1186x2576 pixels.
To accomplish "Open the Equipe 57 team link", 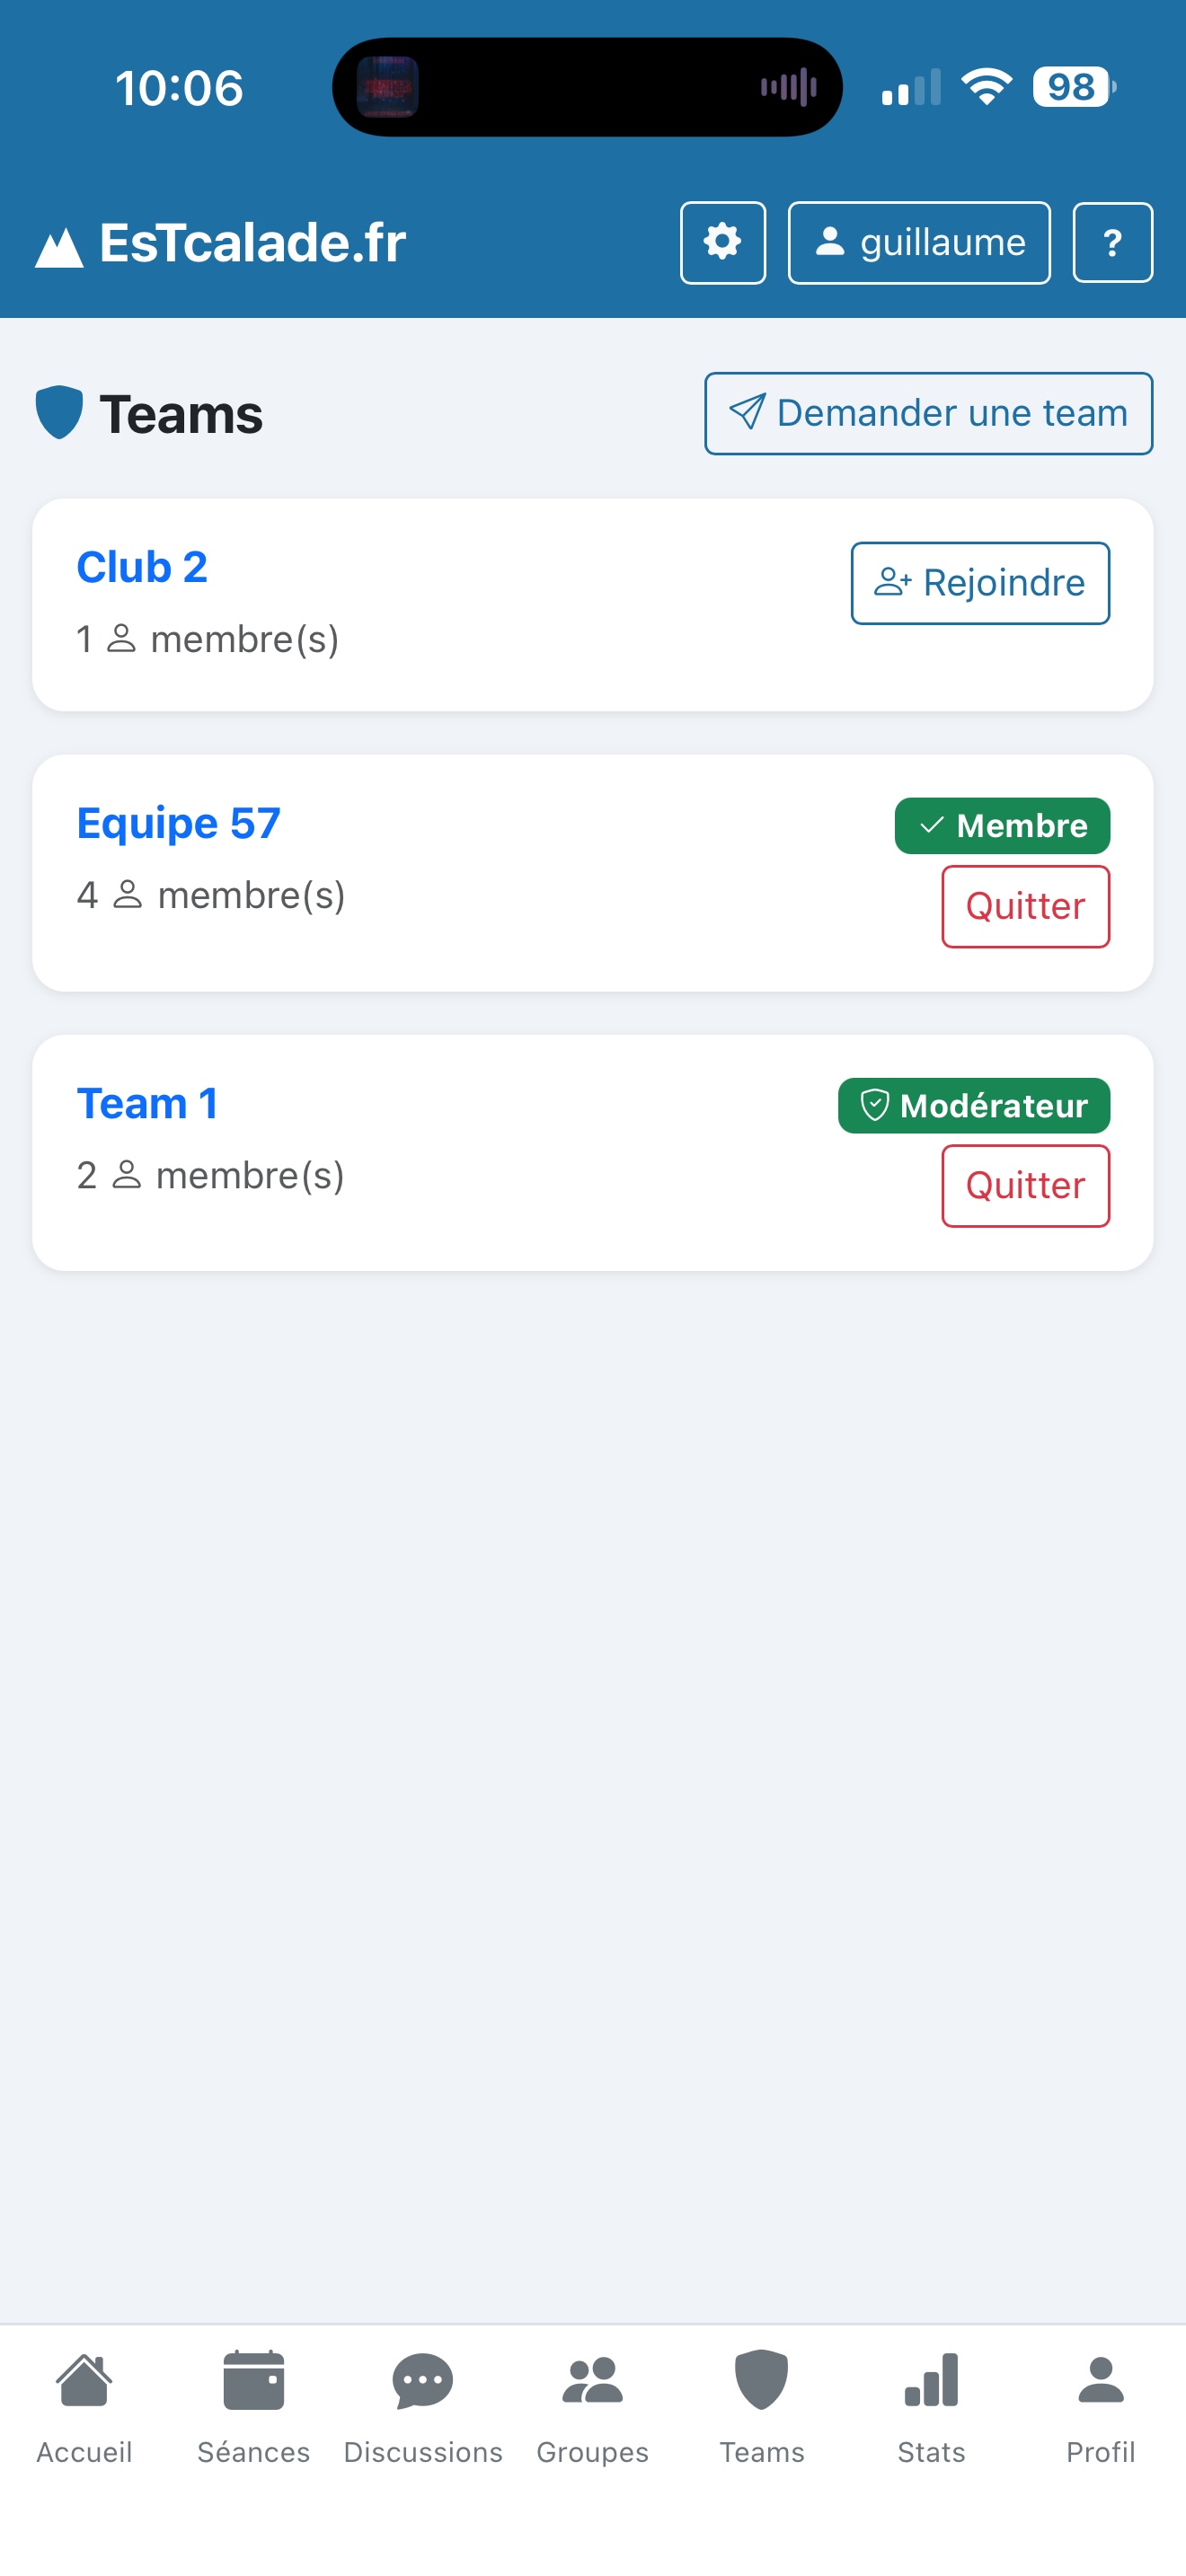I will [178, 823].
